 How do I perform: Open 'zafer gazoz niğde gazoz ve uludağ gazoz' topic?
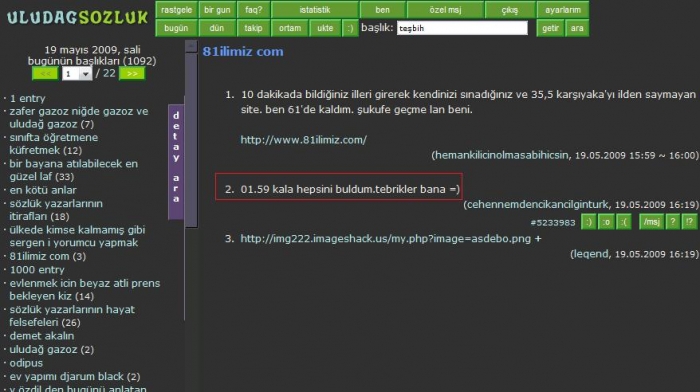click(x=79, y=117)
